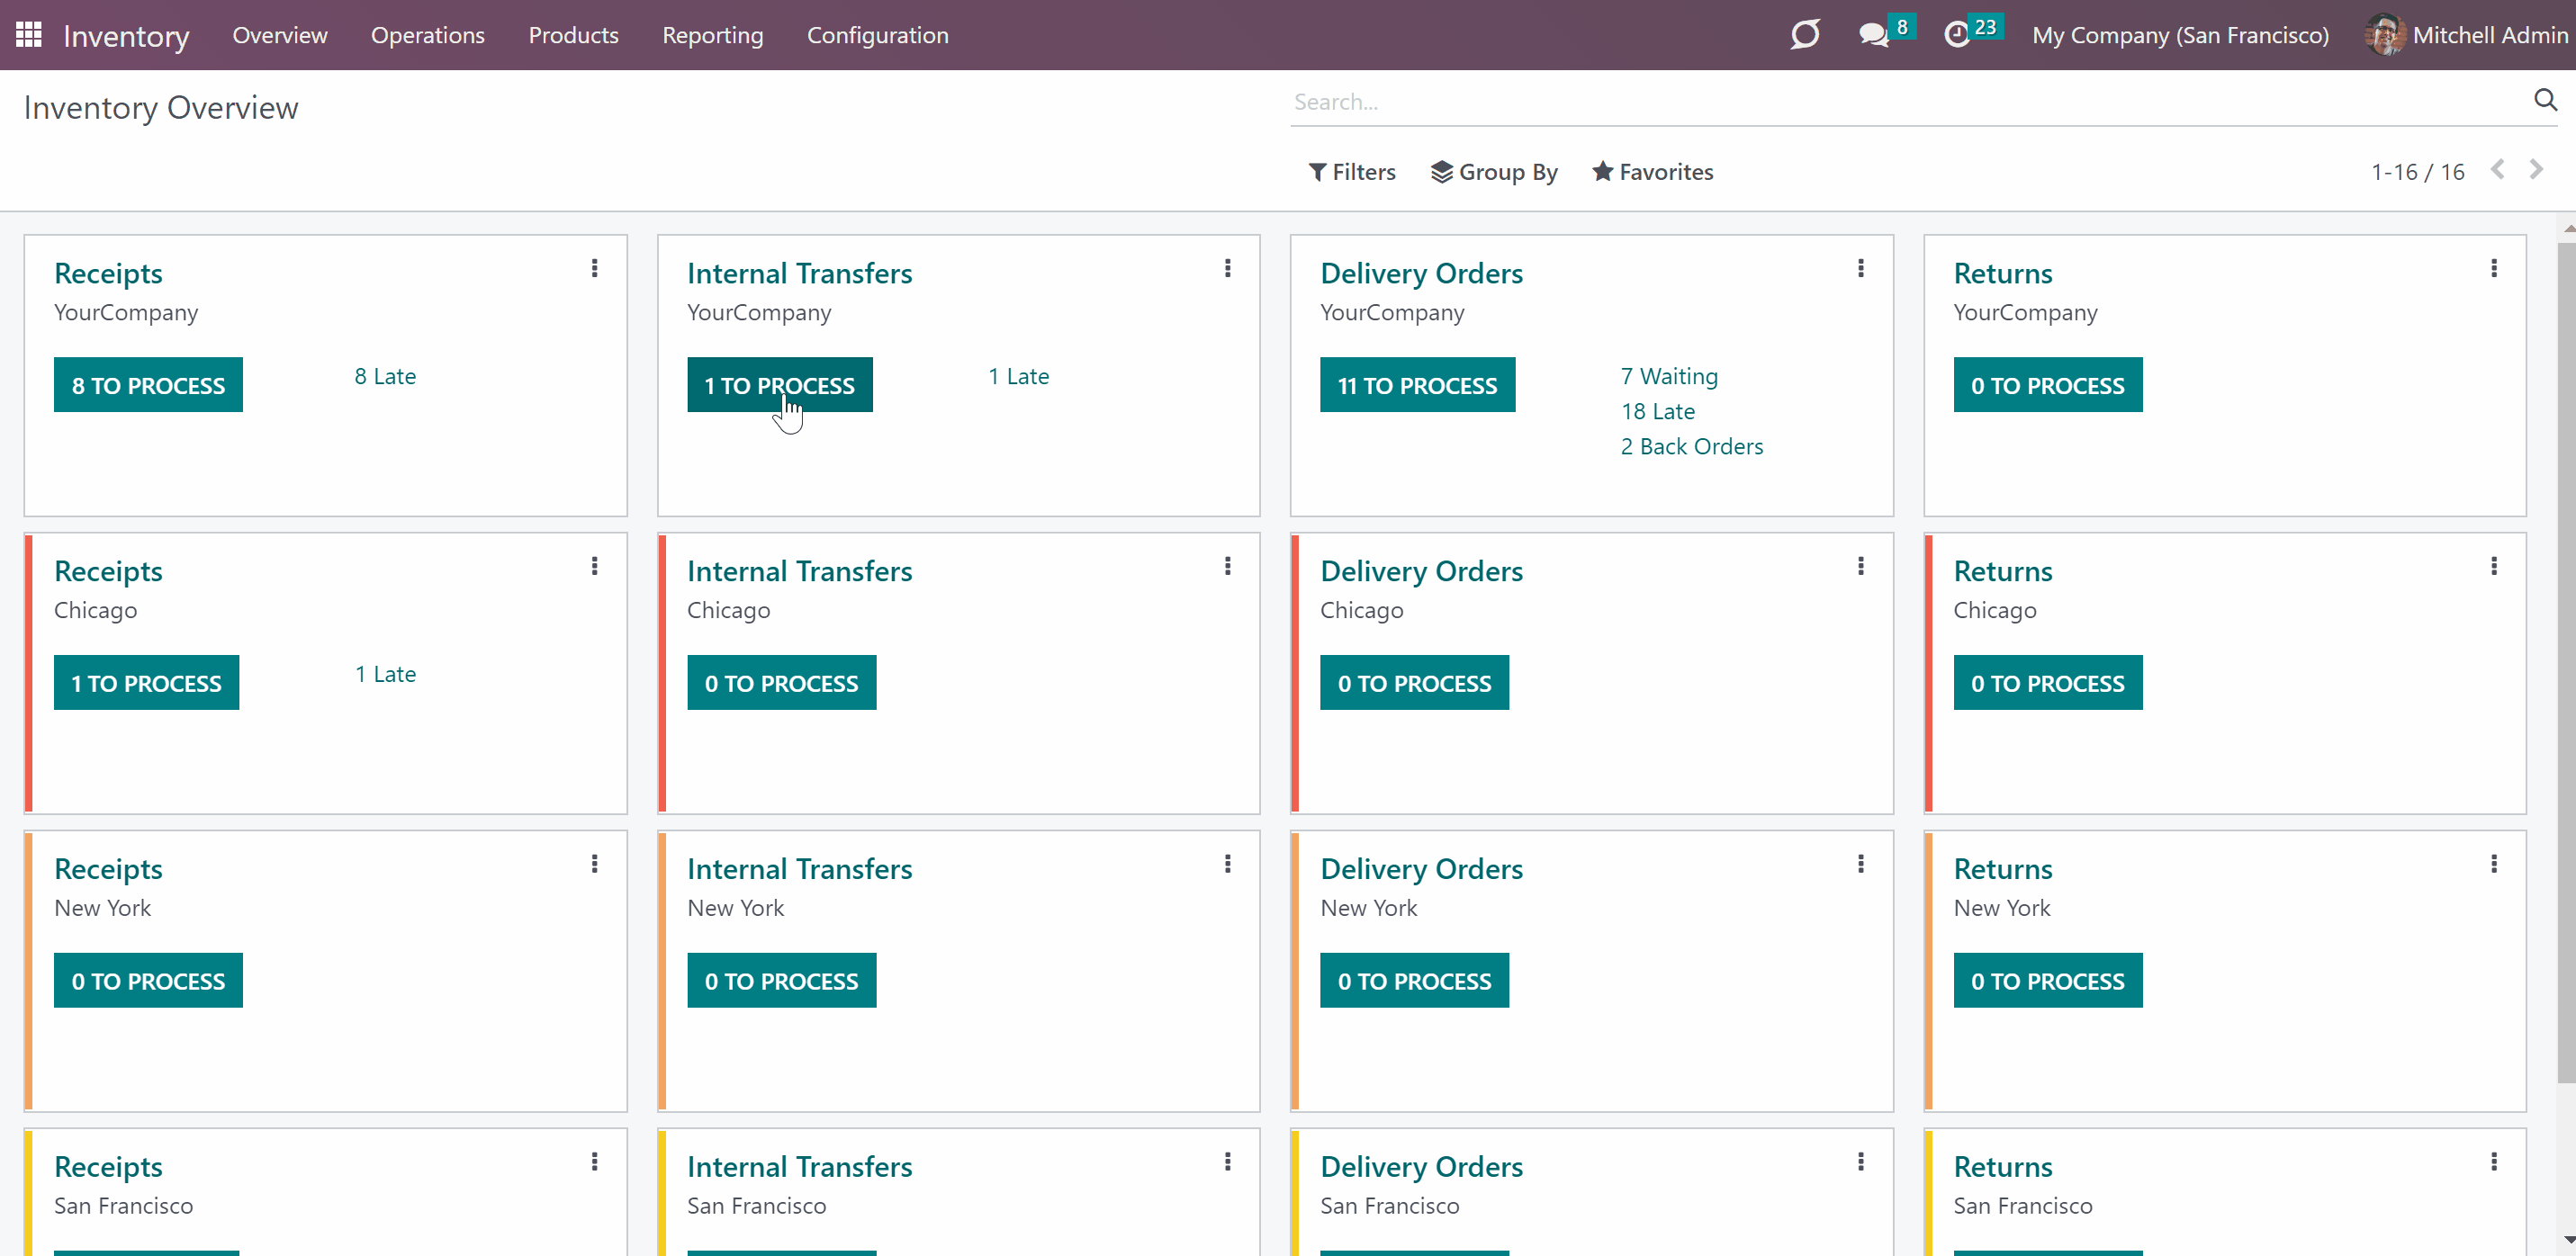
Task: Open kebab menu on Delivery Orders San Francisco card
Action: 1861,1162
